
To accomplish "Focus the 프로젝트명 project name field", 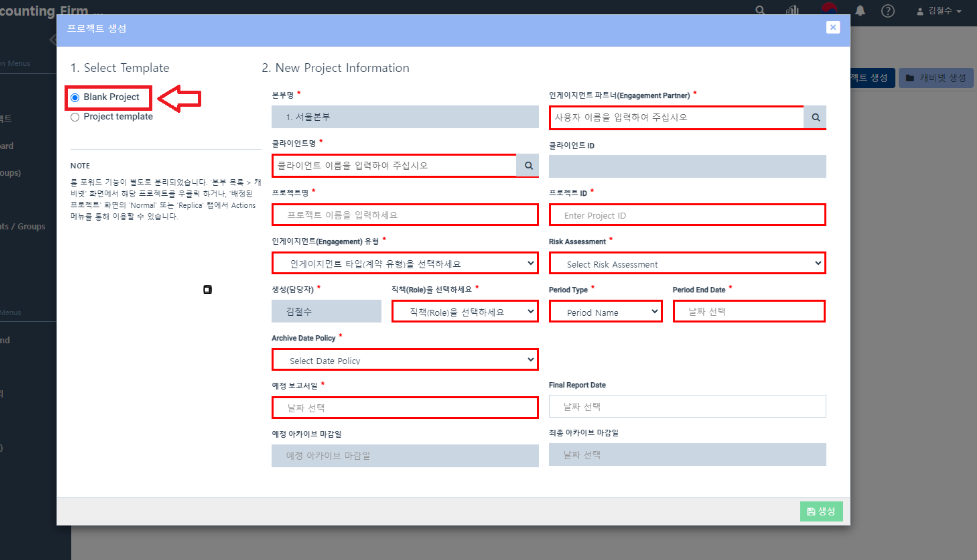I will click(x=405, y=215).
